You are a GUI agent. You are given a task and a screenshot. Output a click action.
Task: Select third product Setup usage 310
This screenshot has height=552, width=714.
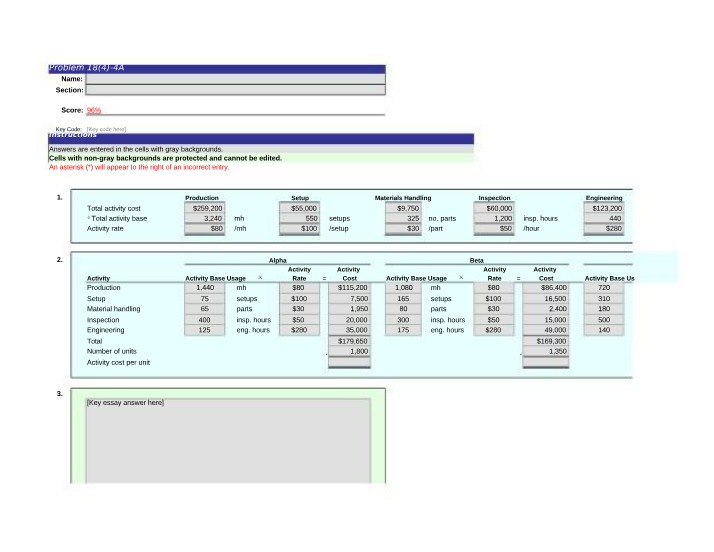click(604, 299)
